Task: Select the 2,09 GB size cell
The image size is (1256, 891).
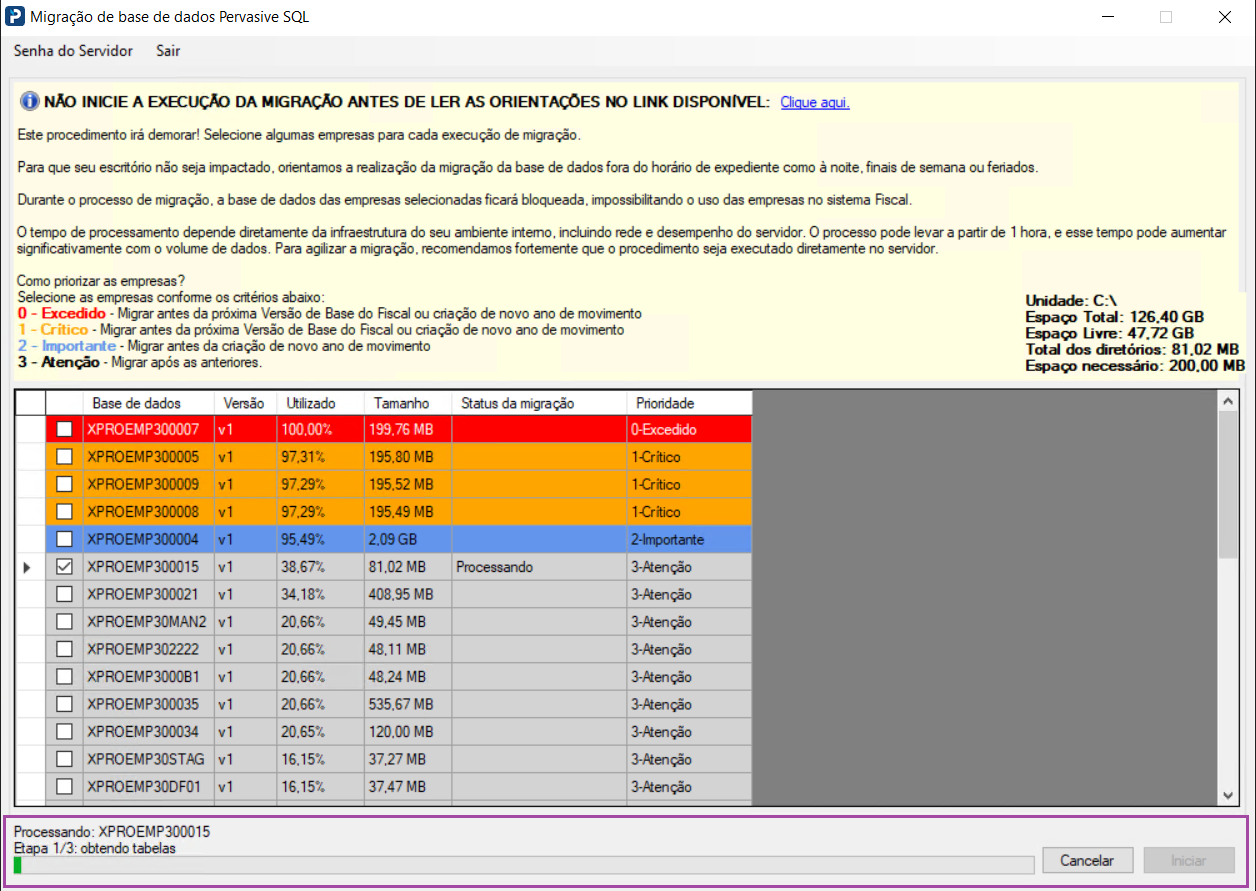Action: click(x=408, y=539)
